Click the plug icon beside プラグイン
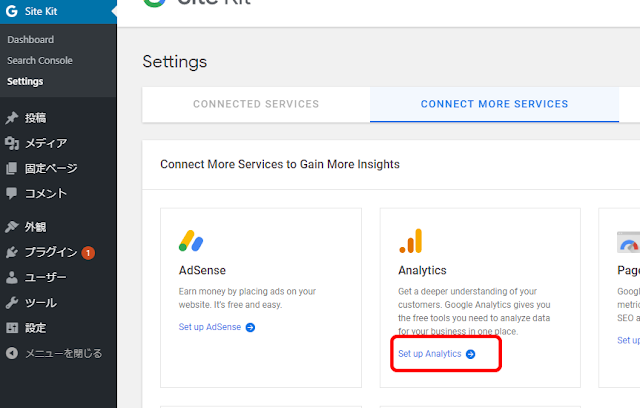The image size is (640, 408). (12, 253)
